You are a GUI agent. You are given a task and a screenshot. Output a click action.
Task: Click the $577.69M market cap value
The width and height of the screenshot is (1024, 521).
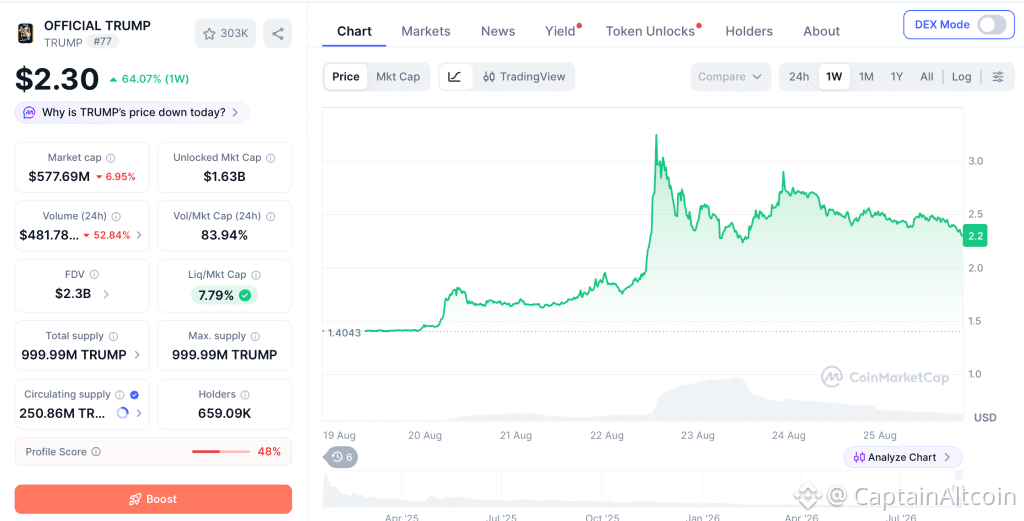(x=59, y=176)
